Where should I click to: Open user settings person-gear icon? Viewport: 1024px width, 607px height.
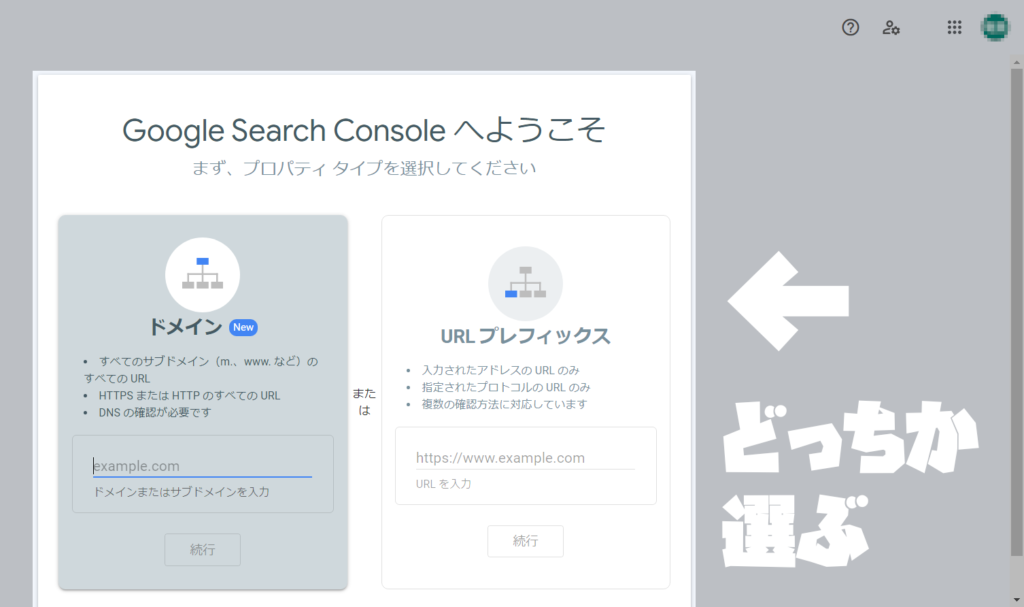[x=891, y=27]
